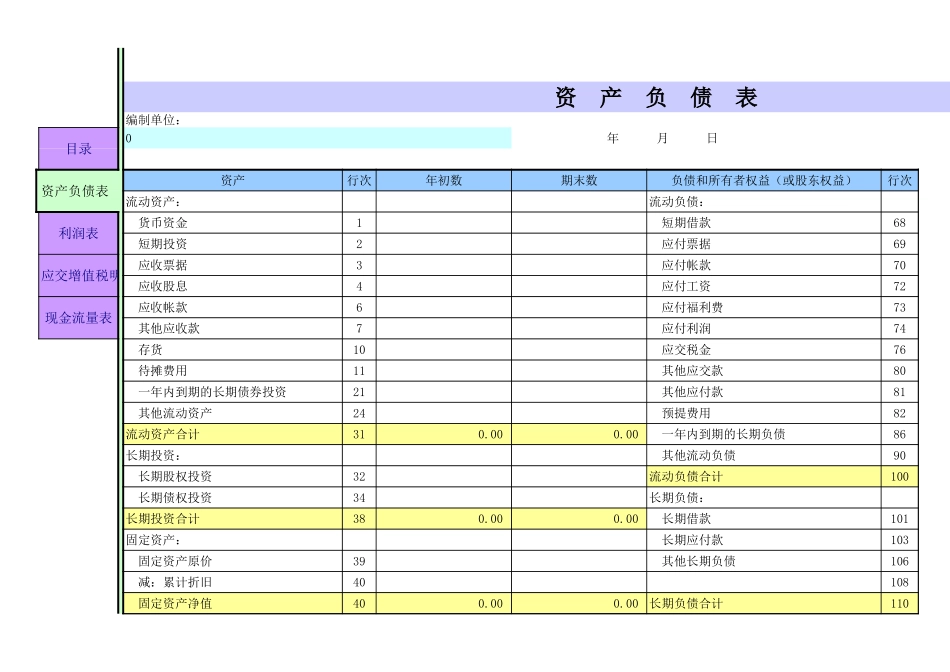Switch to the 利润表 sheet
Viewport: 950px width, 672px height.
(x=75, y=234)
